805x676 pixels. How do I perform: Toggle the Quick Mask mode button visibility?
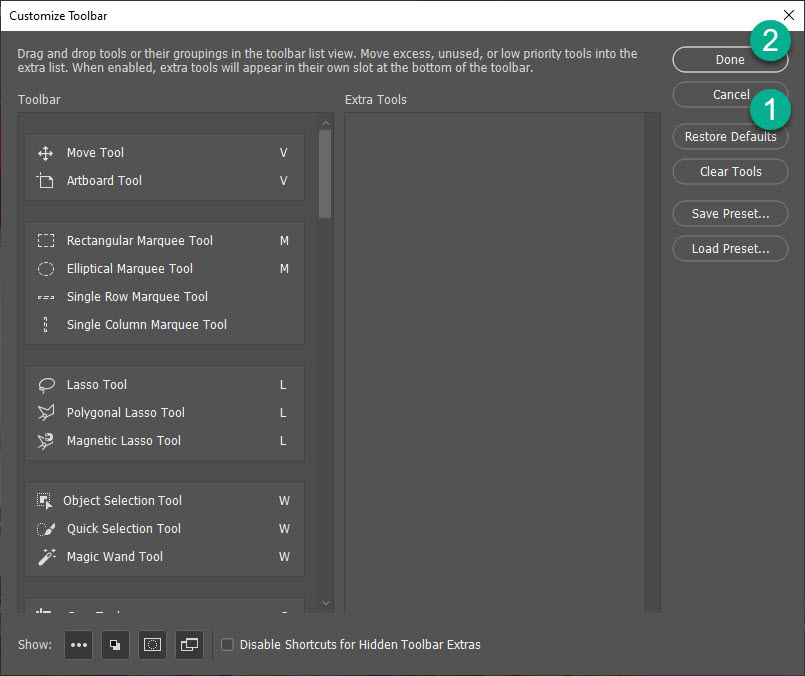click(152, 645)
